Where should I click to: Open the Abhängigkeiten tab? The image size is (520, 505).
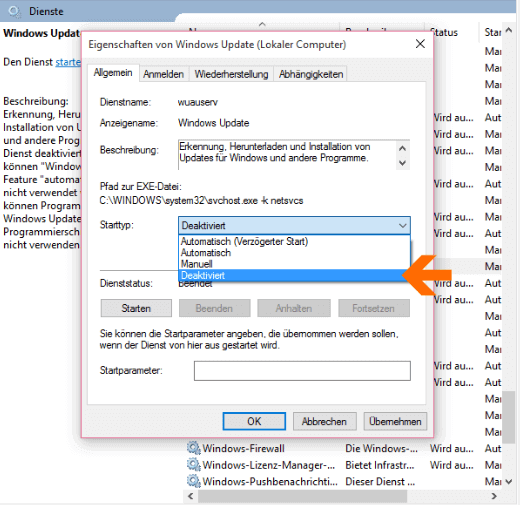pos(311,74)
